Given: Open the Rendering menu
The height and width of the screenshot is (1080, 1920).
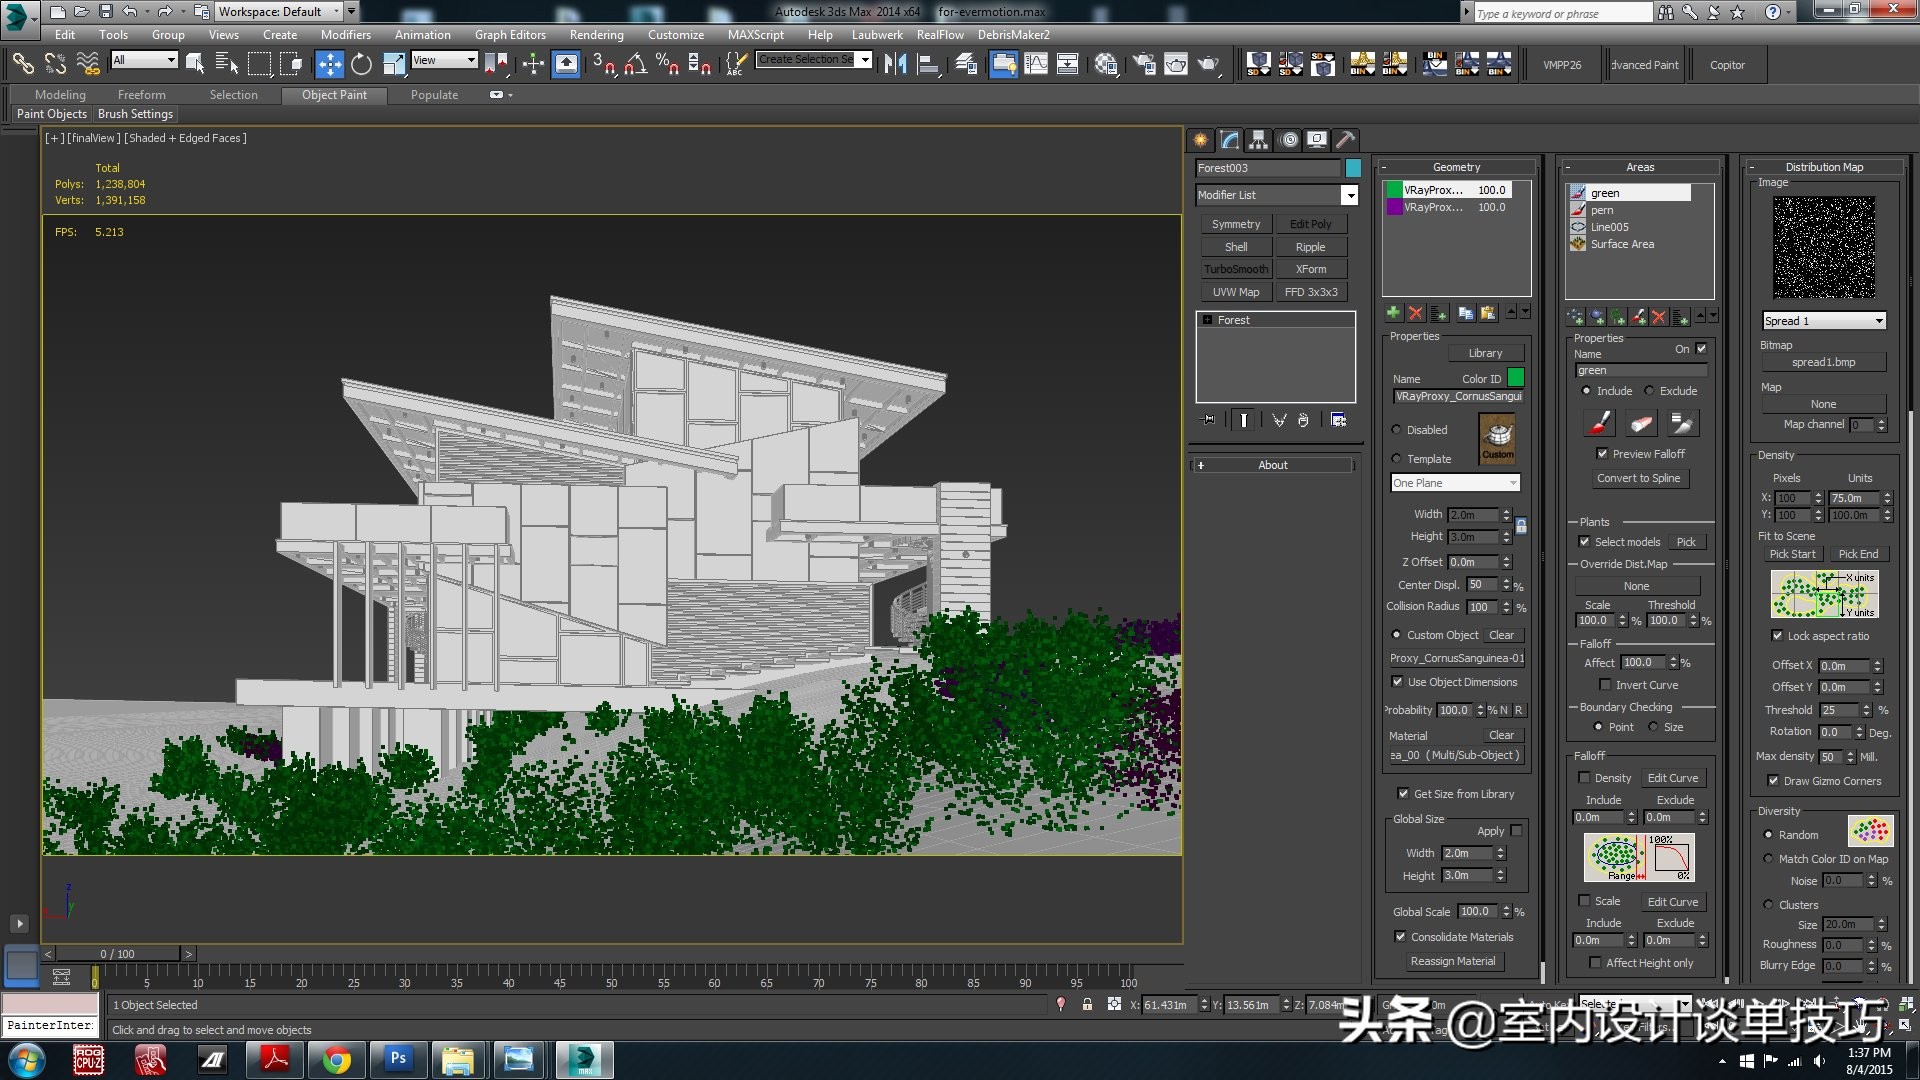Looking at the screenshot, I should [x=596, y=35].
